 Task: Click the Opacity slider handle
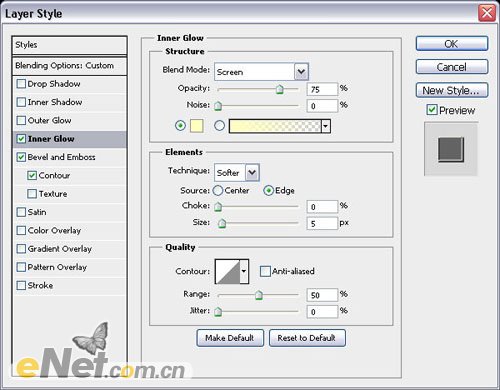point(280,89)
